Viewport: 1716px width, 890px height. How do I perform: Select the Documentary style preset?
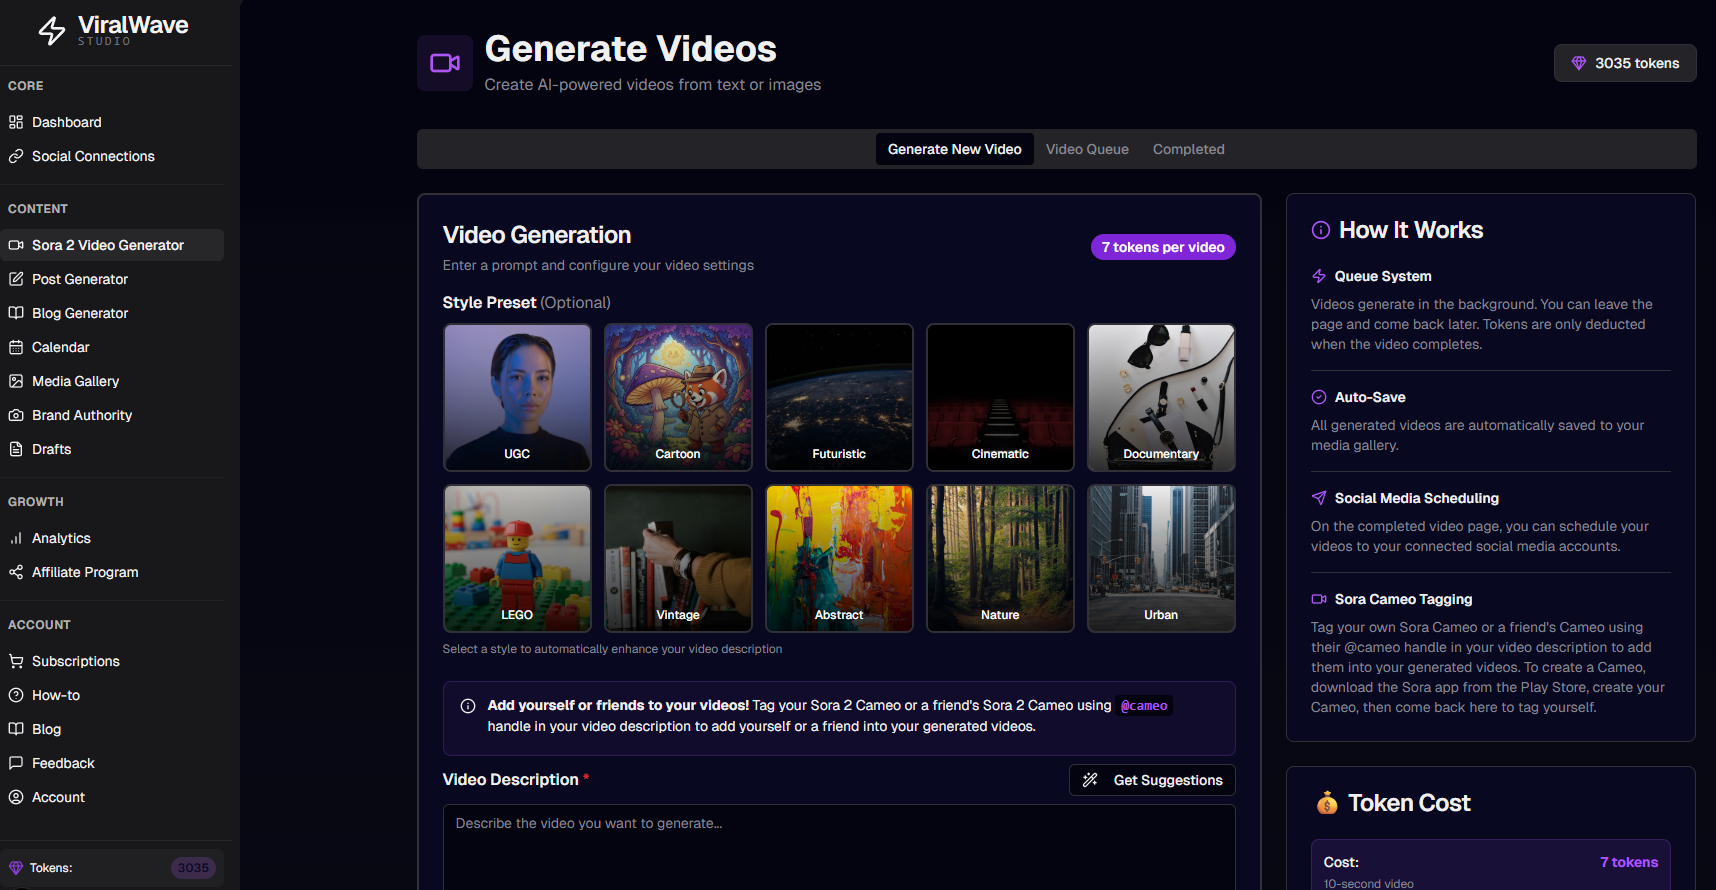1161,397
